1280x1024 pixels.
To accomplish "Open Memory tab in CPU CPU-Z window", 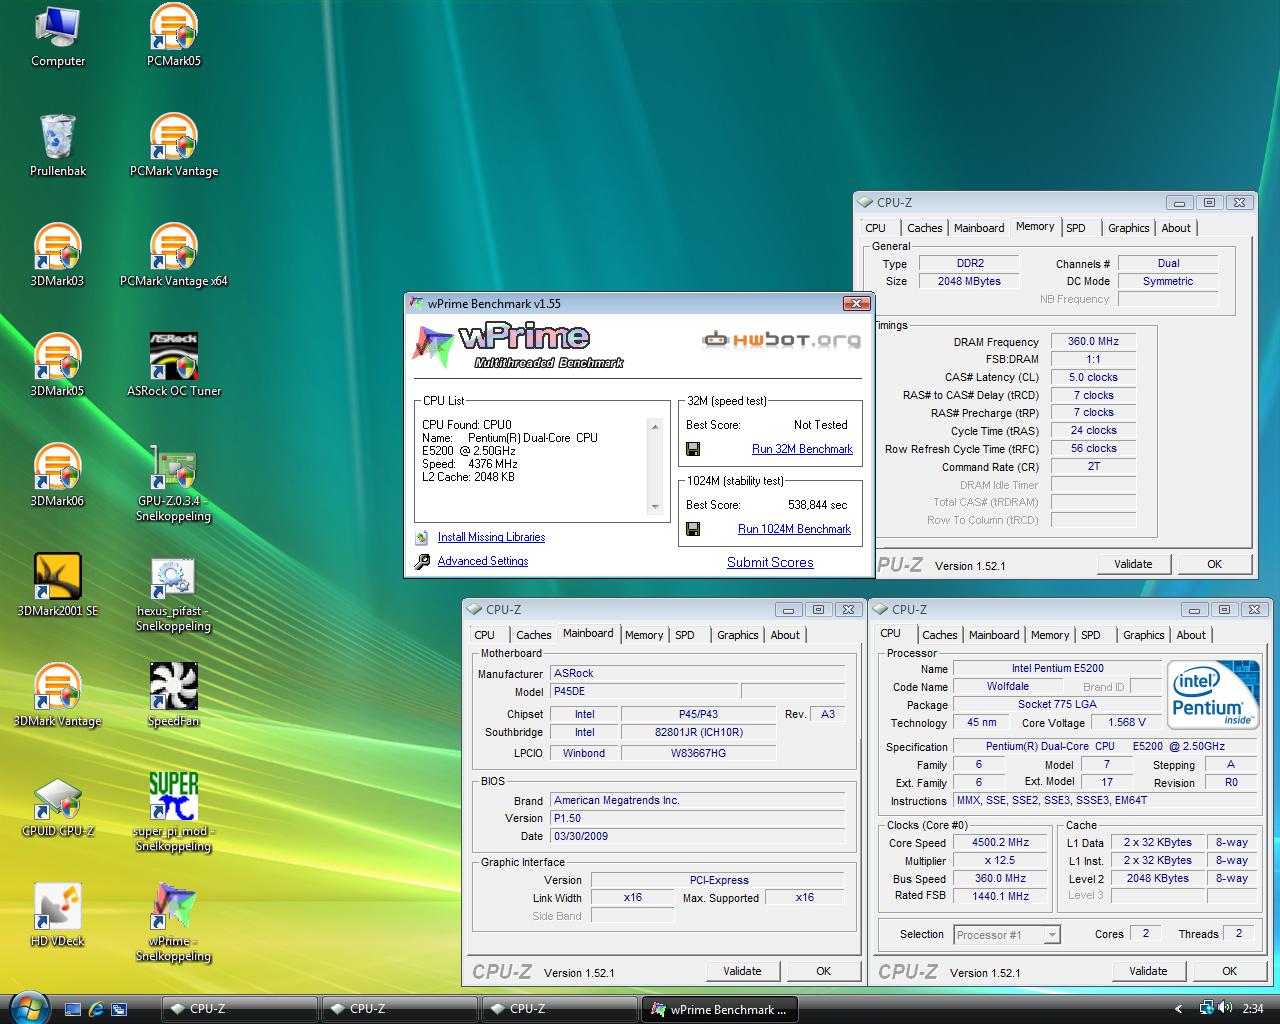I will [x=1050, y=635].
